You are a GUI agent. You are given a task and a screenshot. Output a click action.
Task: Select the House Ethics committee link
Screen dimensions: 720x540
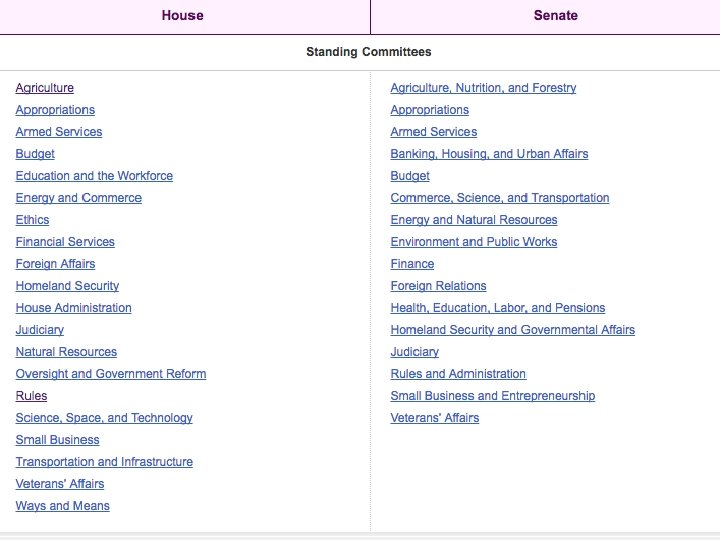tap(32, 220)
